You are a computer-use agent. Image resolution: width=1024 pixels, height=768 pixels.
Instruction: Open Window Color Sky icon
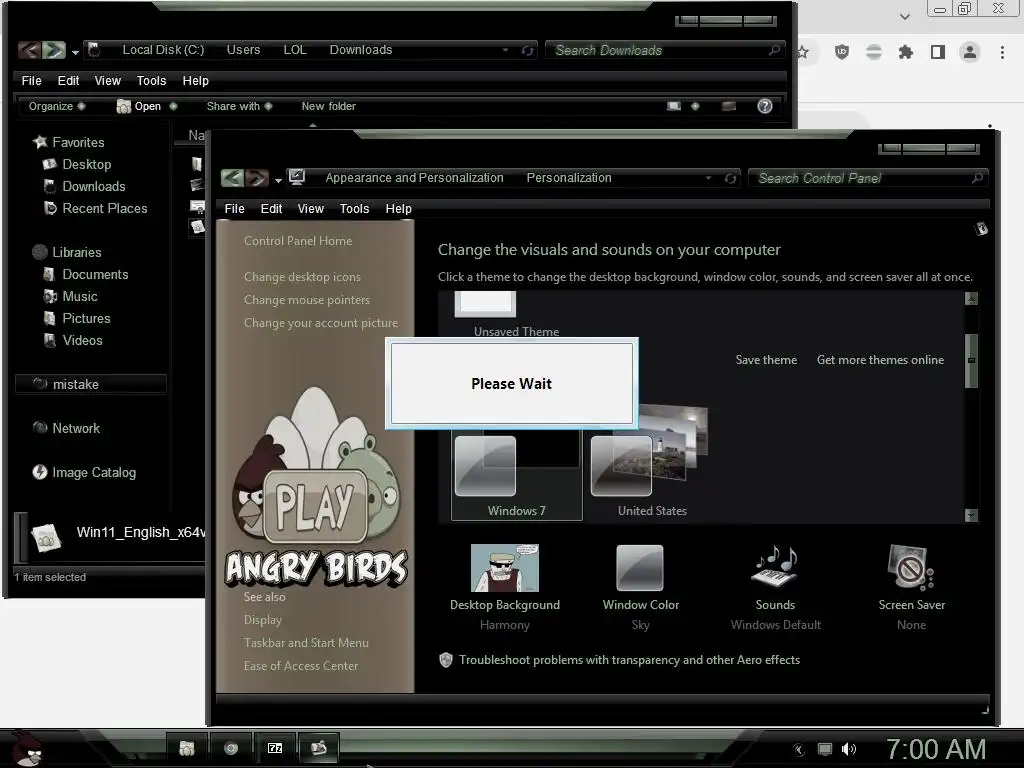640,568
